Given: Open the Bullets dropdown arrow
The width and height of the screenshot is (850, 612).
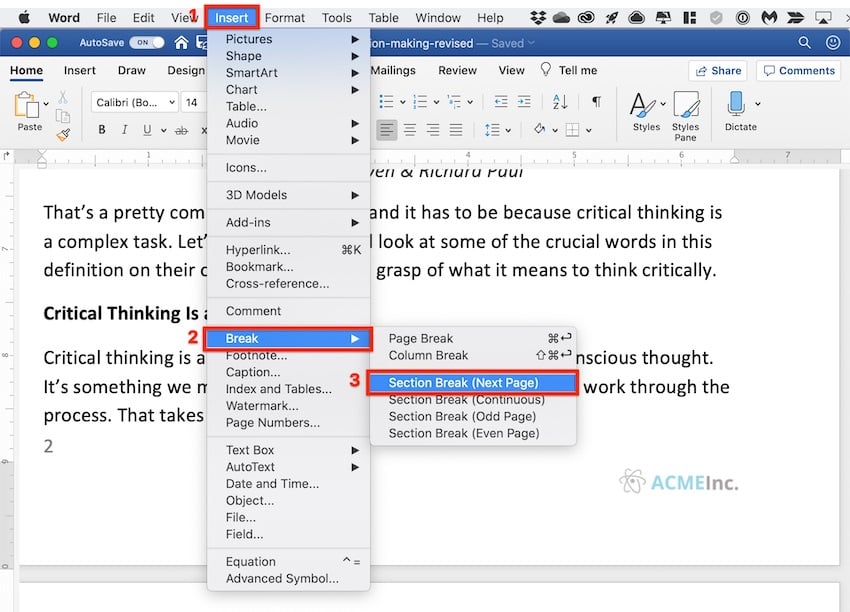Looking at the screenshot, I should coord(402,102).
